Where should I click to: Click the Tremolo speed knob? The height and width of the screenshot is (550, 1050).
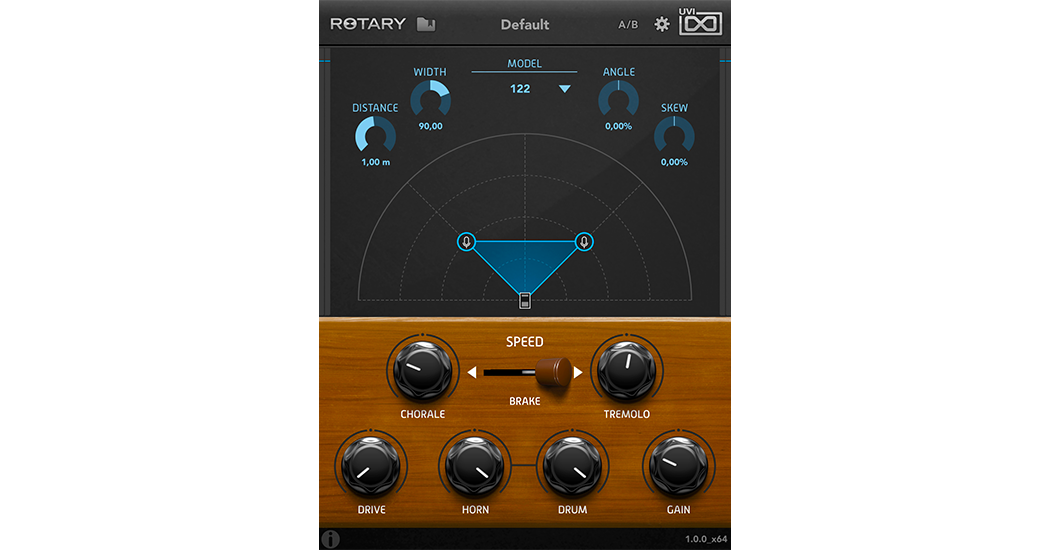point(626,371)
